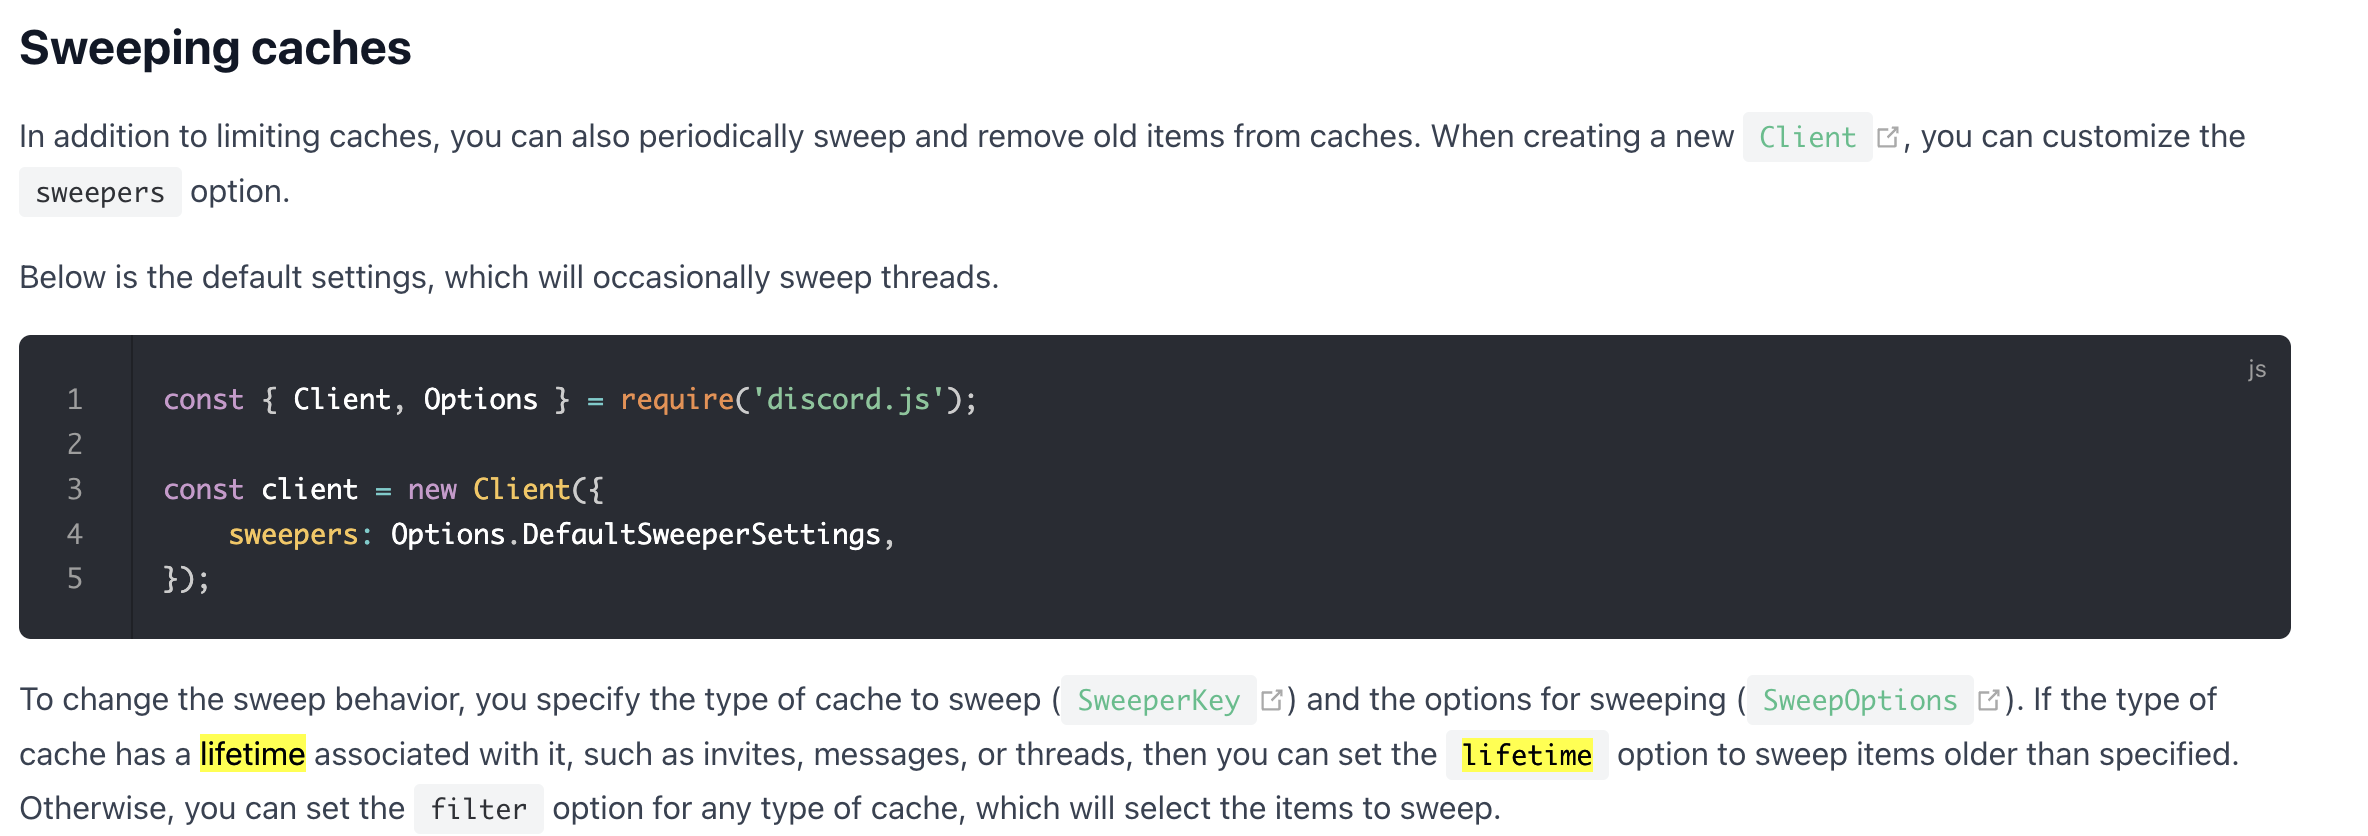
Task: Click the external-link icon after SweepOptions
Action: (x=1989, y=700)
